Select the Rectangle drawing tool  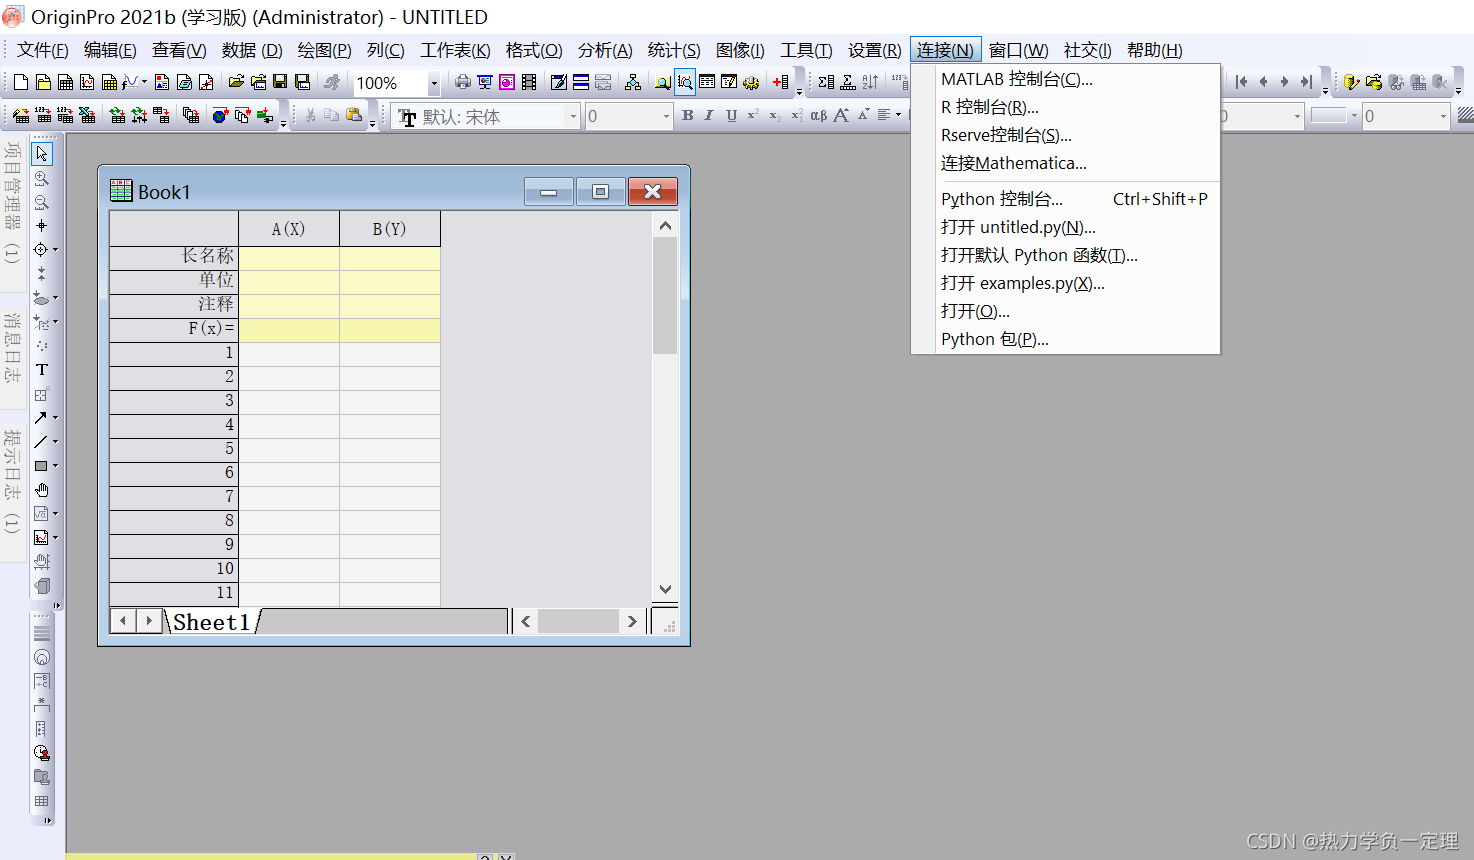click(40, 465)
